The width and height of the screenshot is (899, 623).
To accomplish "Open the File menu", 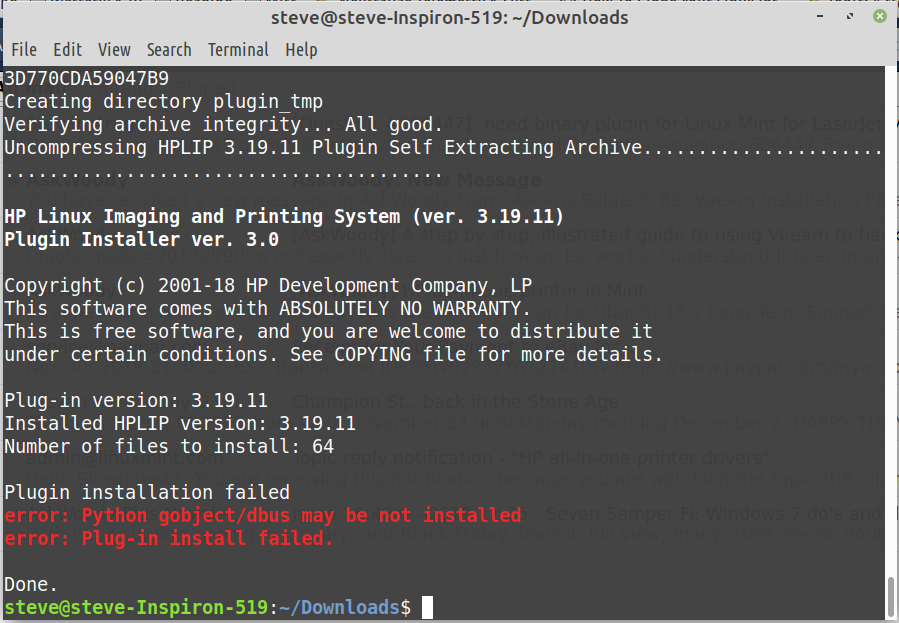I will click(x=24, y=50).
